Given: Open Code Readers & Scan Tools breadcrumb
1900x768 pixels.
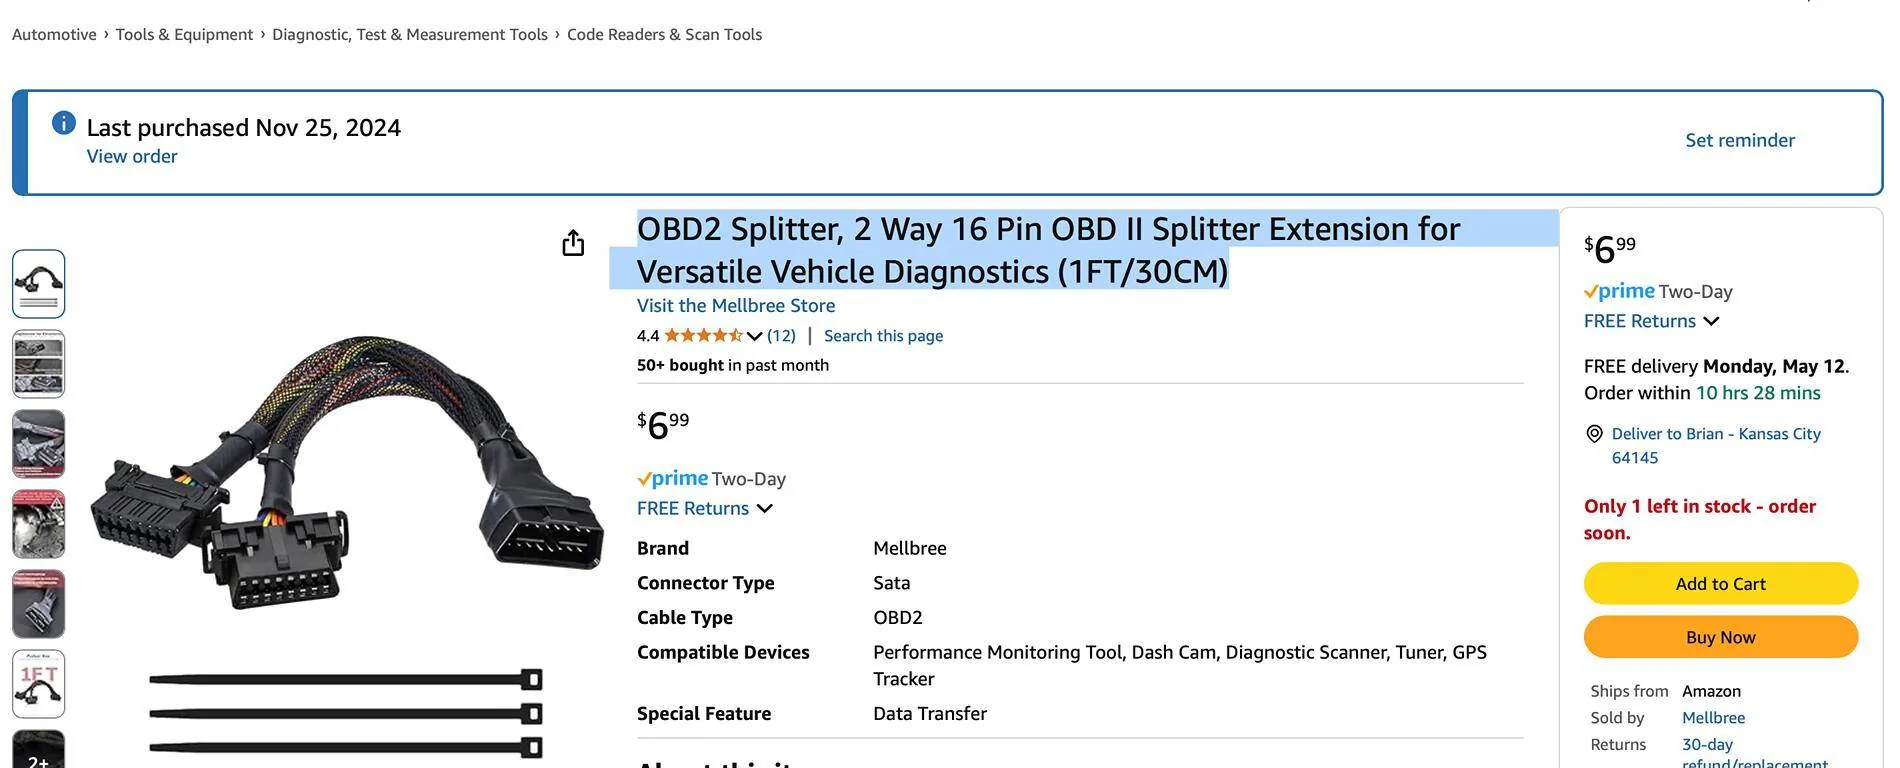Looking at the screenshot, I should (664, 34).
